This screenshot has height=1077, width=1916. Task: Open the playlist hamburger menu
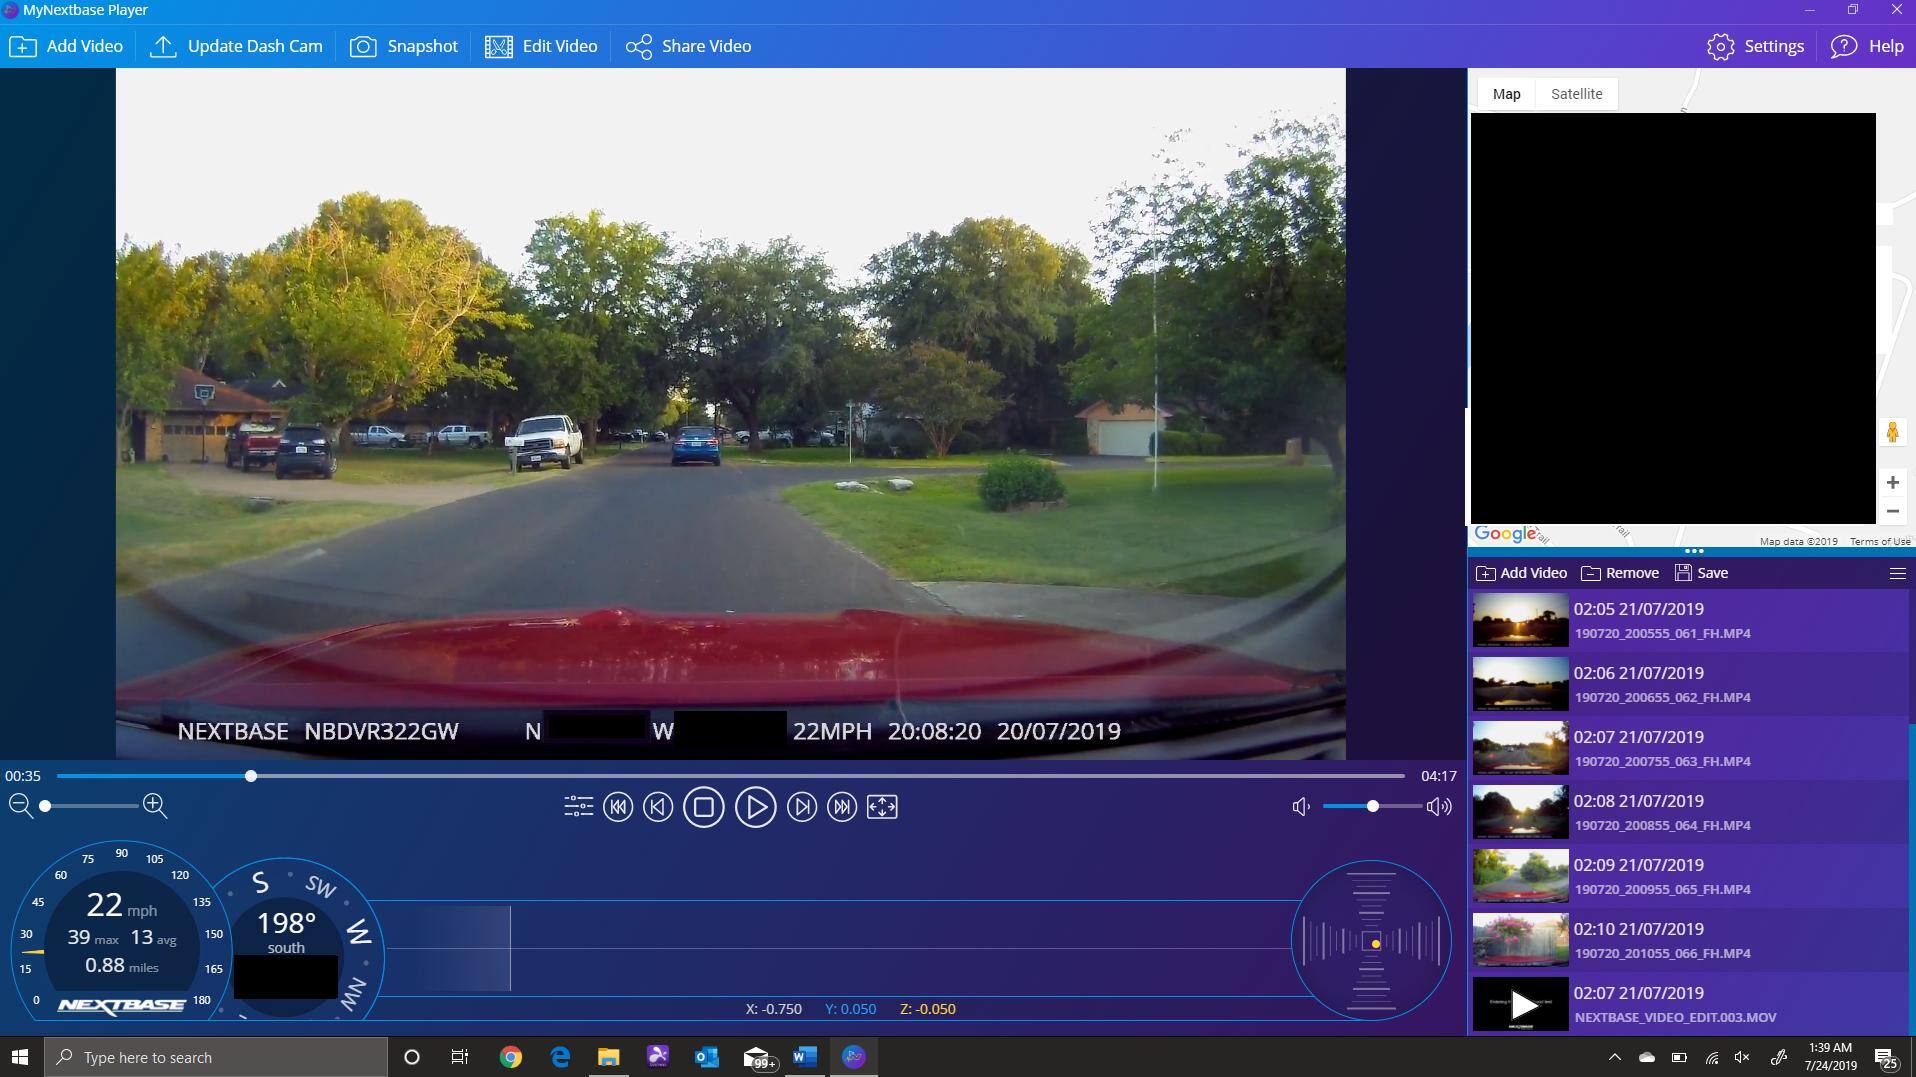(x=1897, y=573)
